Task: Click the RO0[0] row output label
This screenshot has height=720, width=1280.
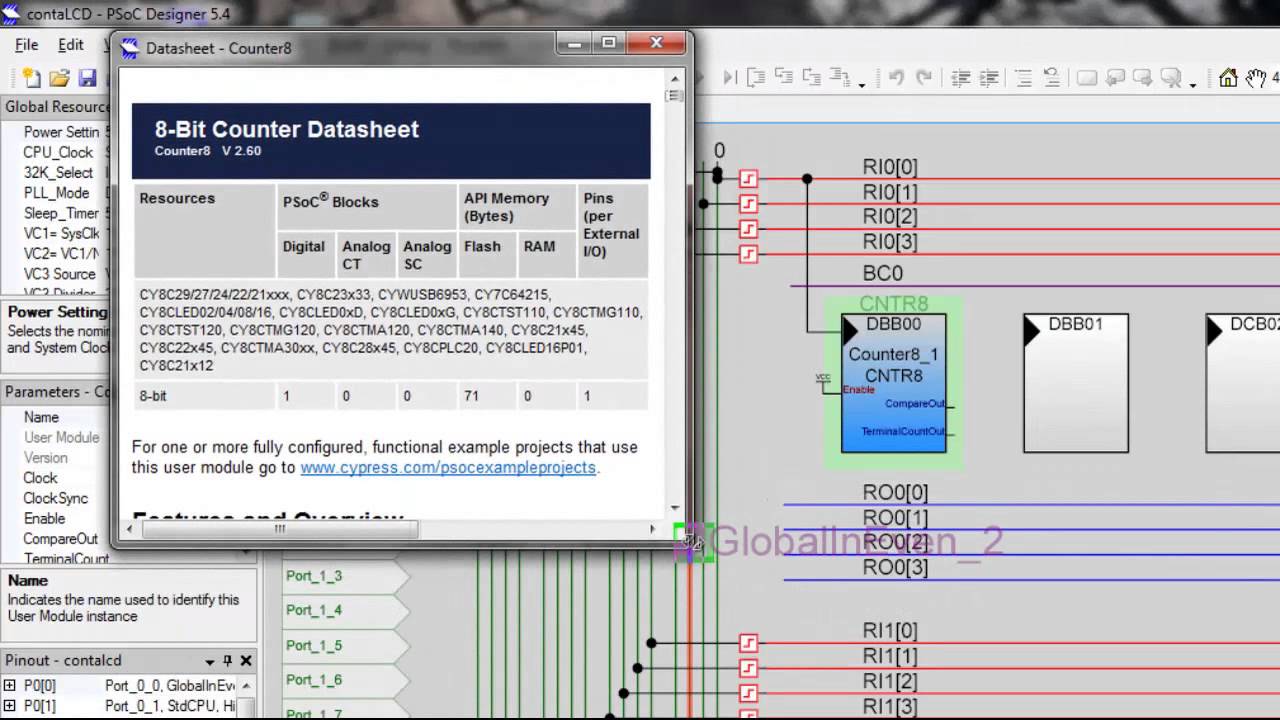Action: coord(895,493)
